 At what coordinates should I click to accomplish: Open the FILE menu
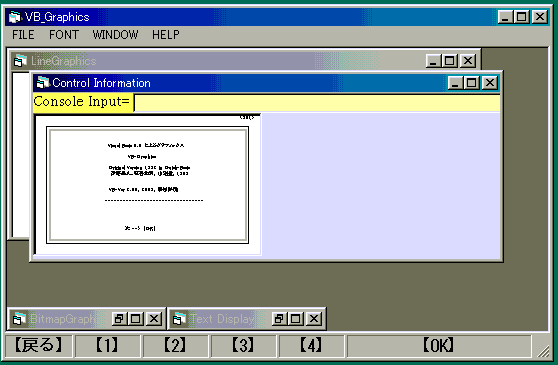(23, 35)
